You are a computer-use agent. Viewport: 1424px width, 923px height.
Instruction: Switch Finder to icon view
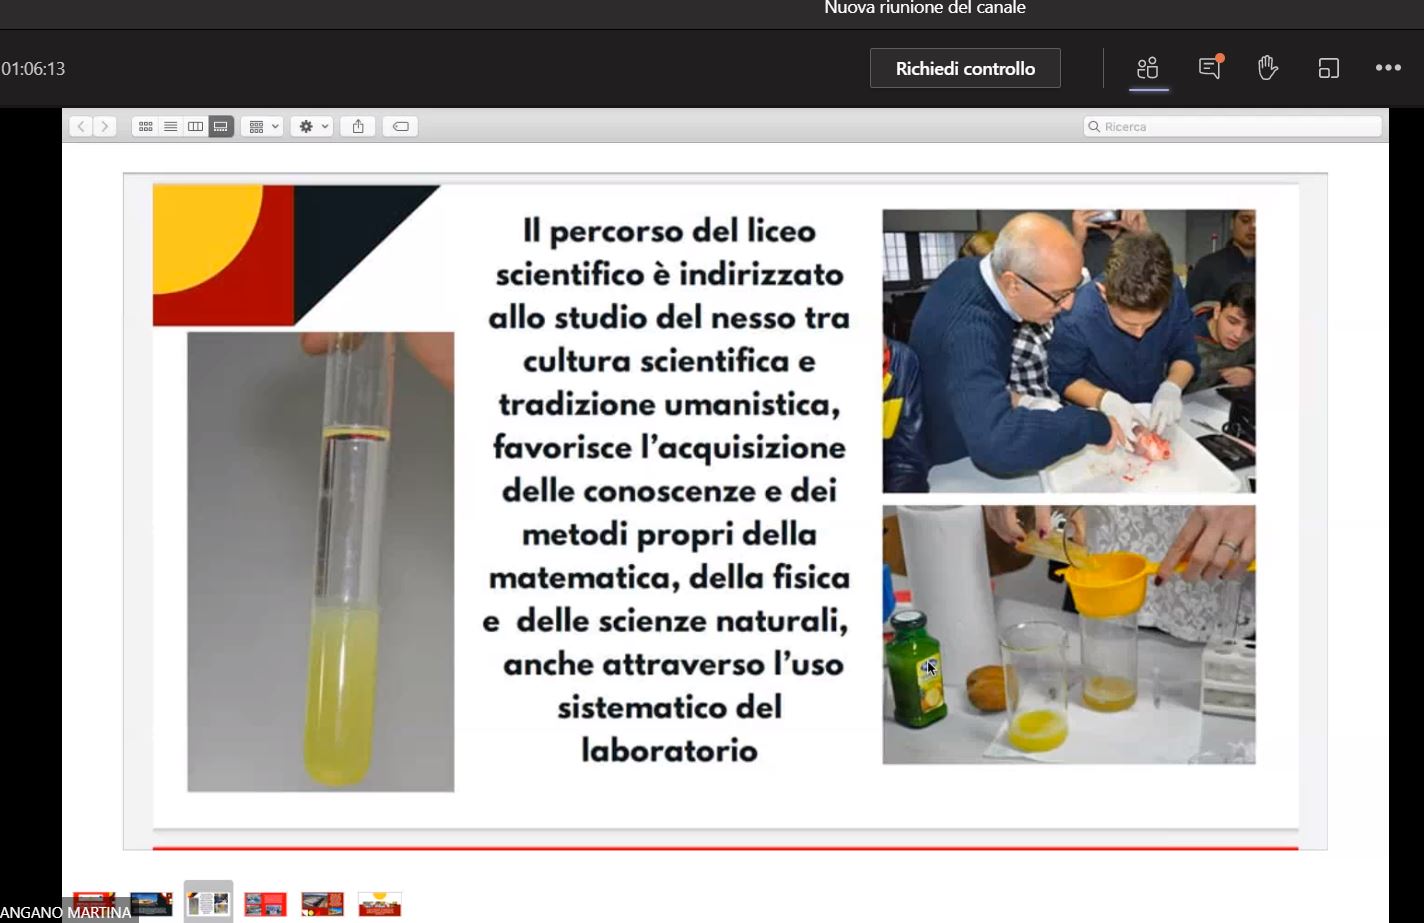click(x=145, y=126)
